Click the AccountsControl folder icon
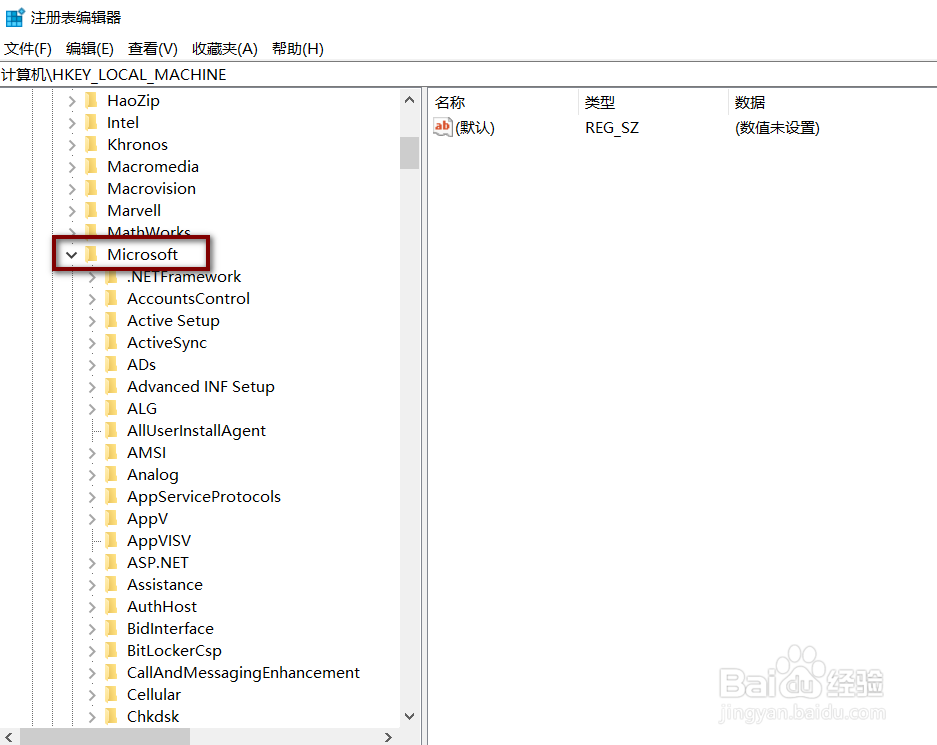937x745 pixels. 111,299
